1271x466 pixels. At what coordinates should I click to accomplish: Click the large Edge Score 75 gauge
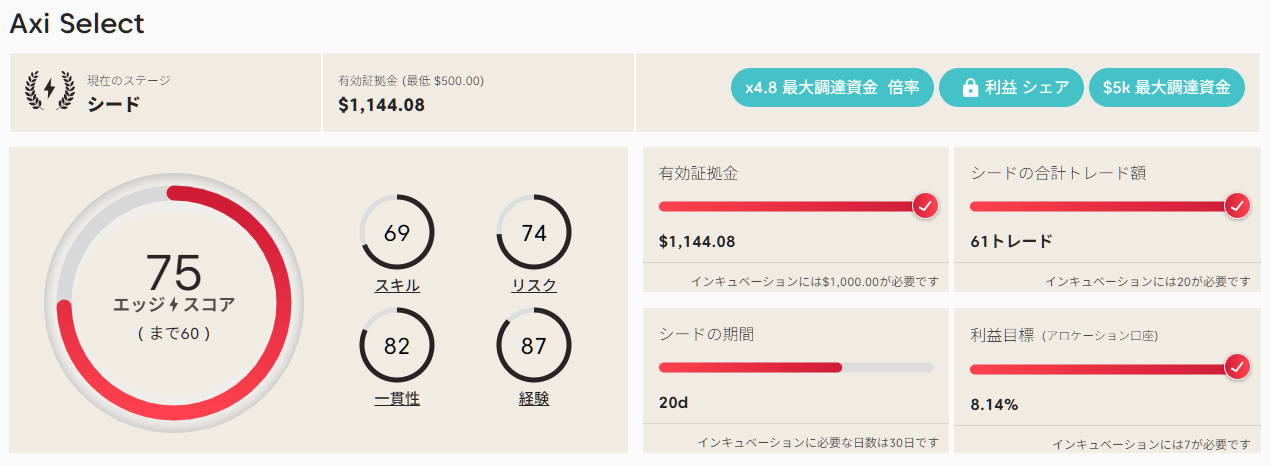point(173,297)
